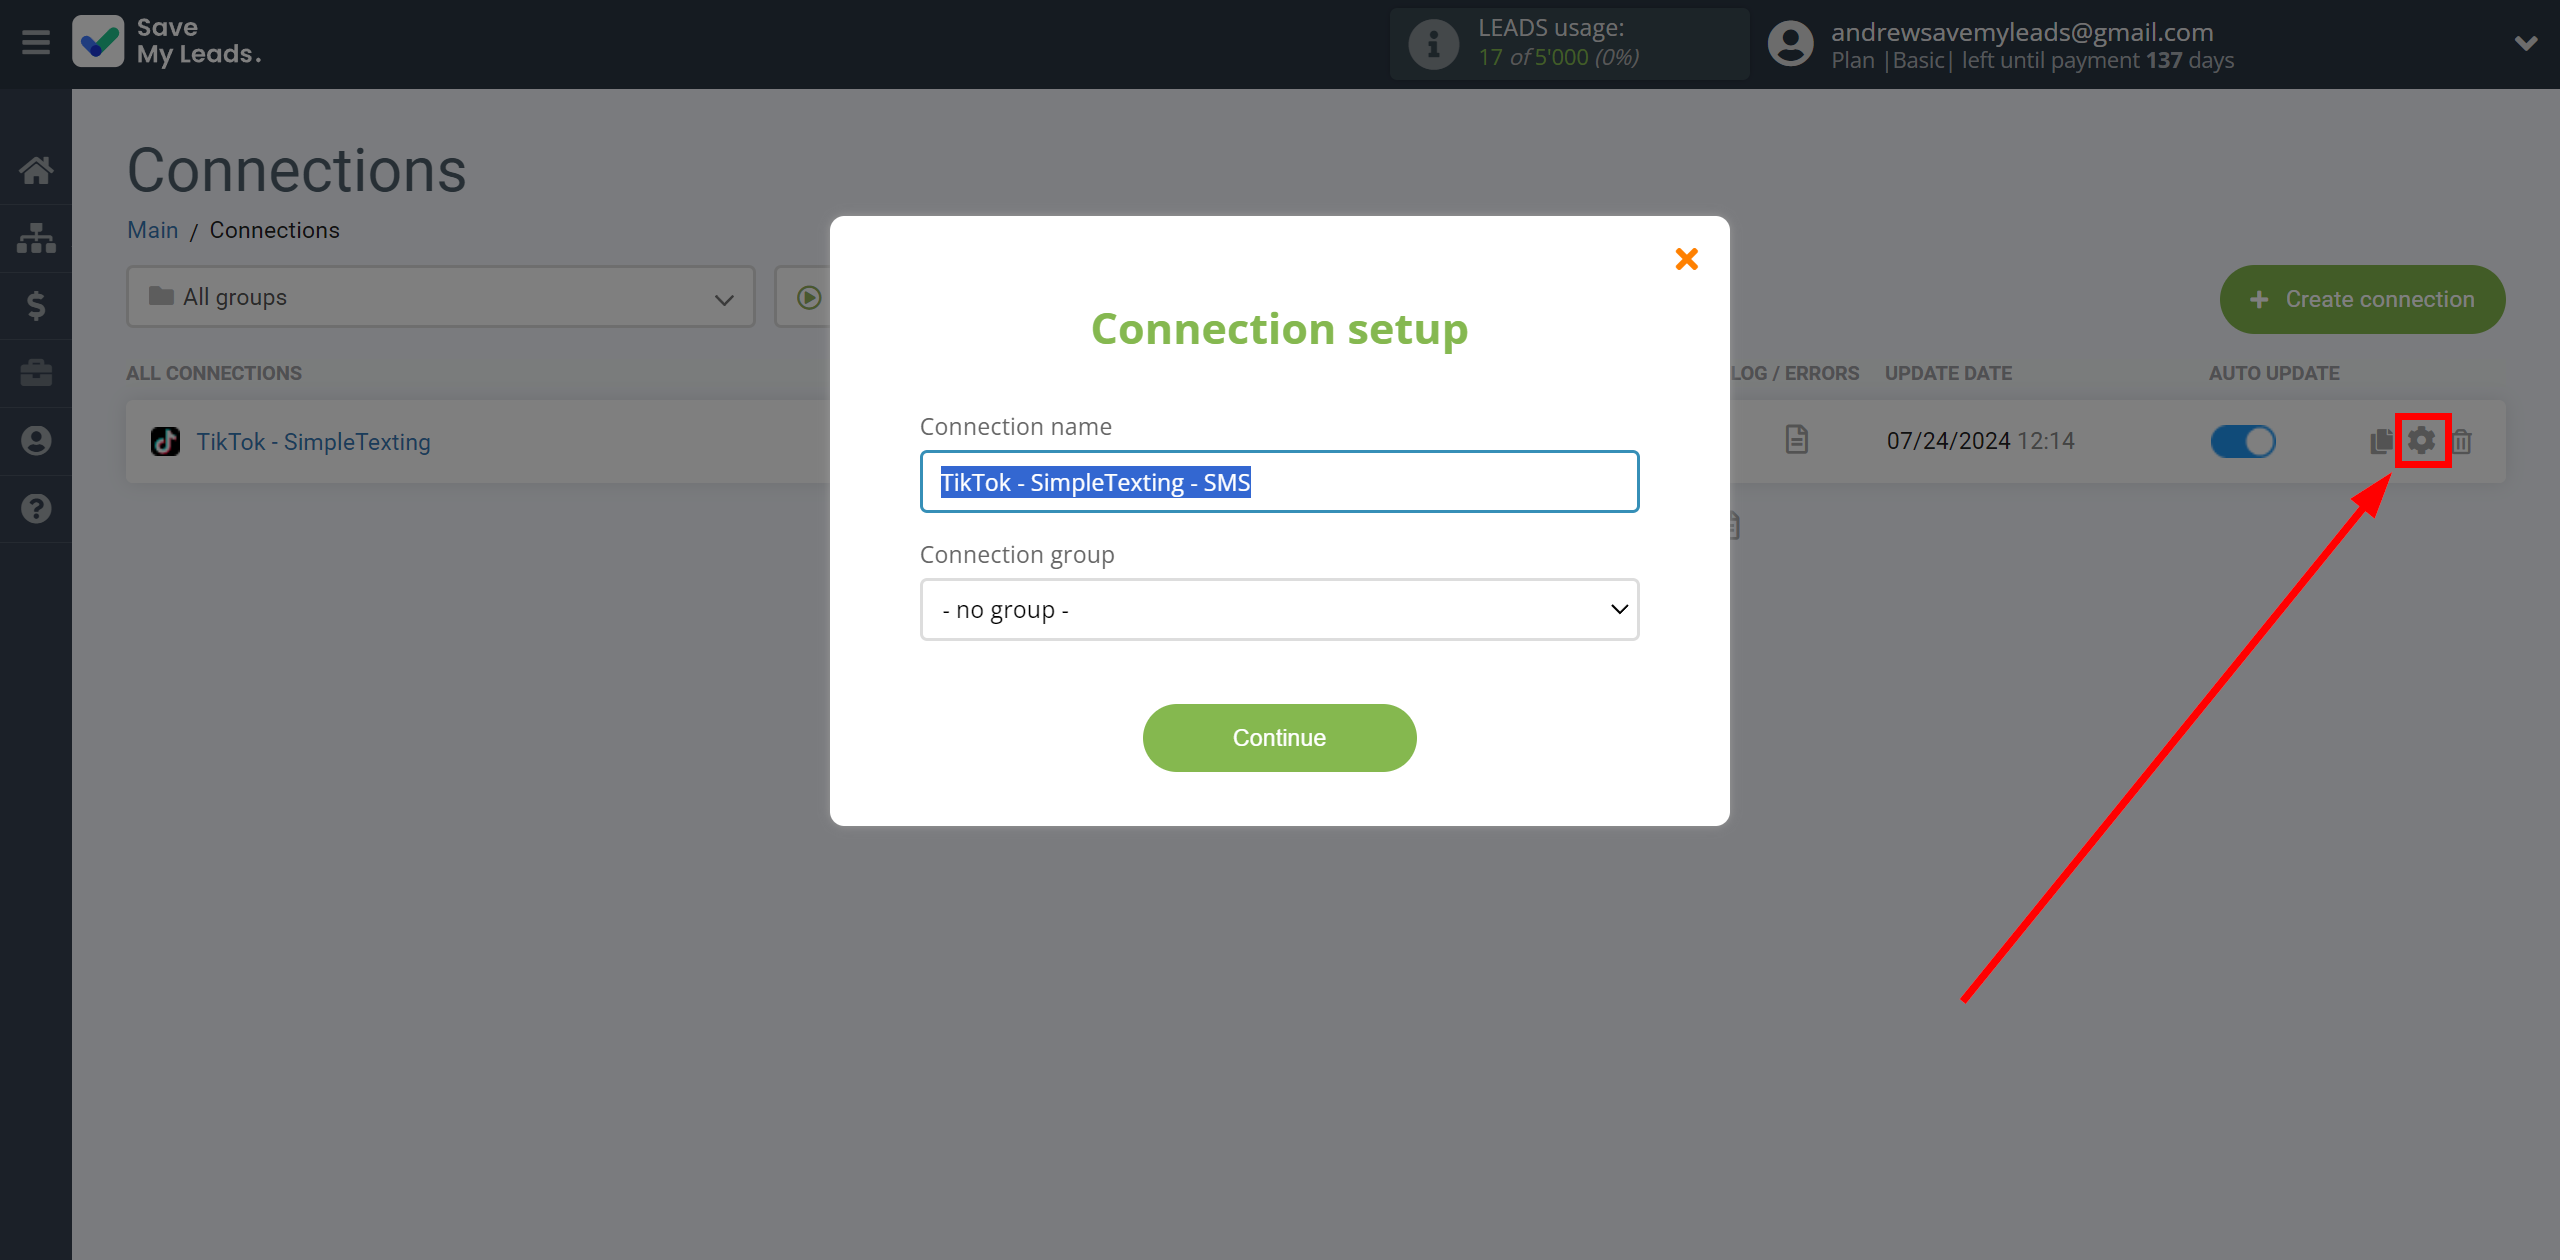Click Continue button to proceed with setup
The height and width of the screenshot is (1260, 2560).
[1278, 738]
